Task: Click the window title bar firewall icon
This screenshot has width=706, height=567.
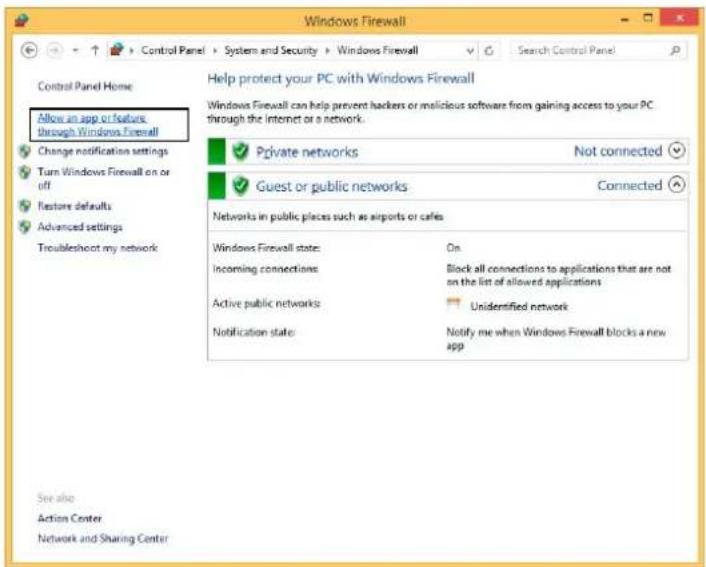Action: (21, 20)
